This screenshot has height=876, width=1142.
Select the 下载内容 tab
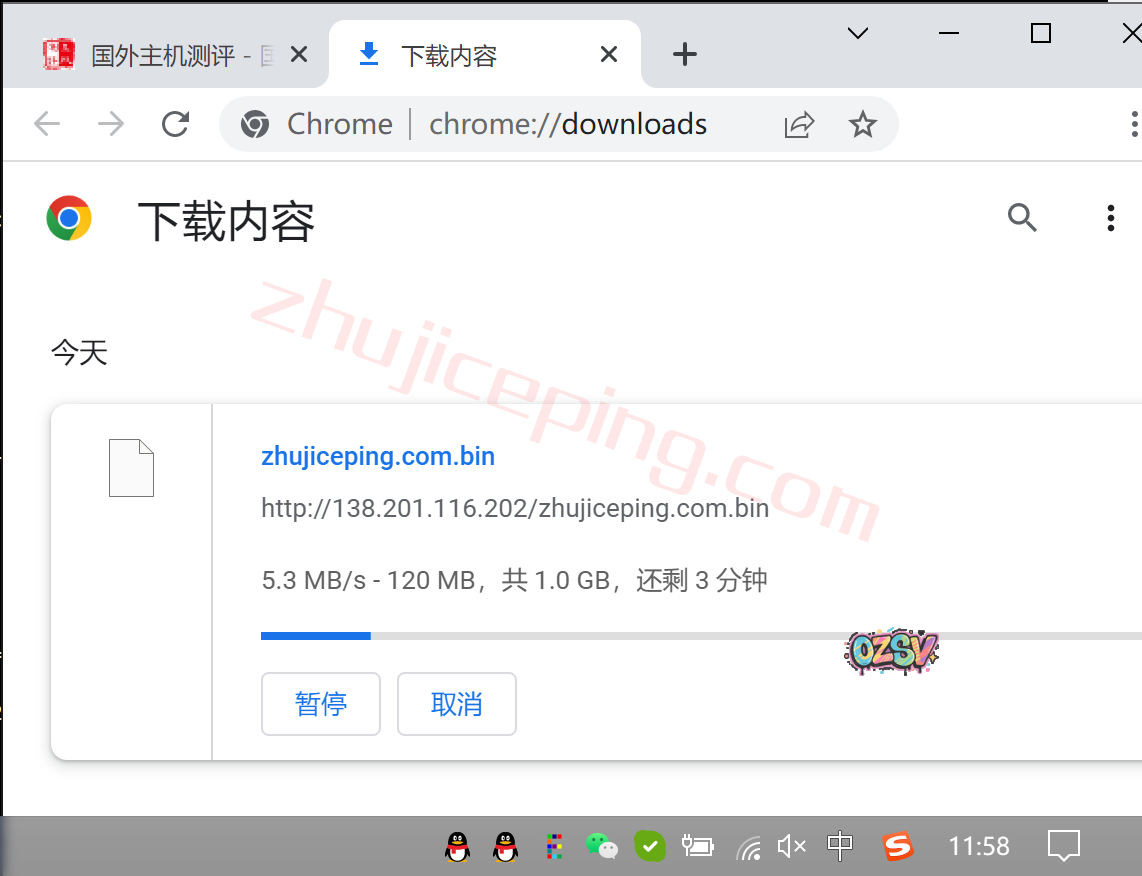[x=450, y=55]
